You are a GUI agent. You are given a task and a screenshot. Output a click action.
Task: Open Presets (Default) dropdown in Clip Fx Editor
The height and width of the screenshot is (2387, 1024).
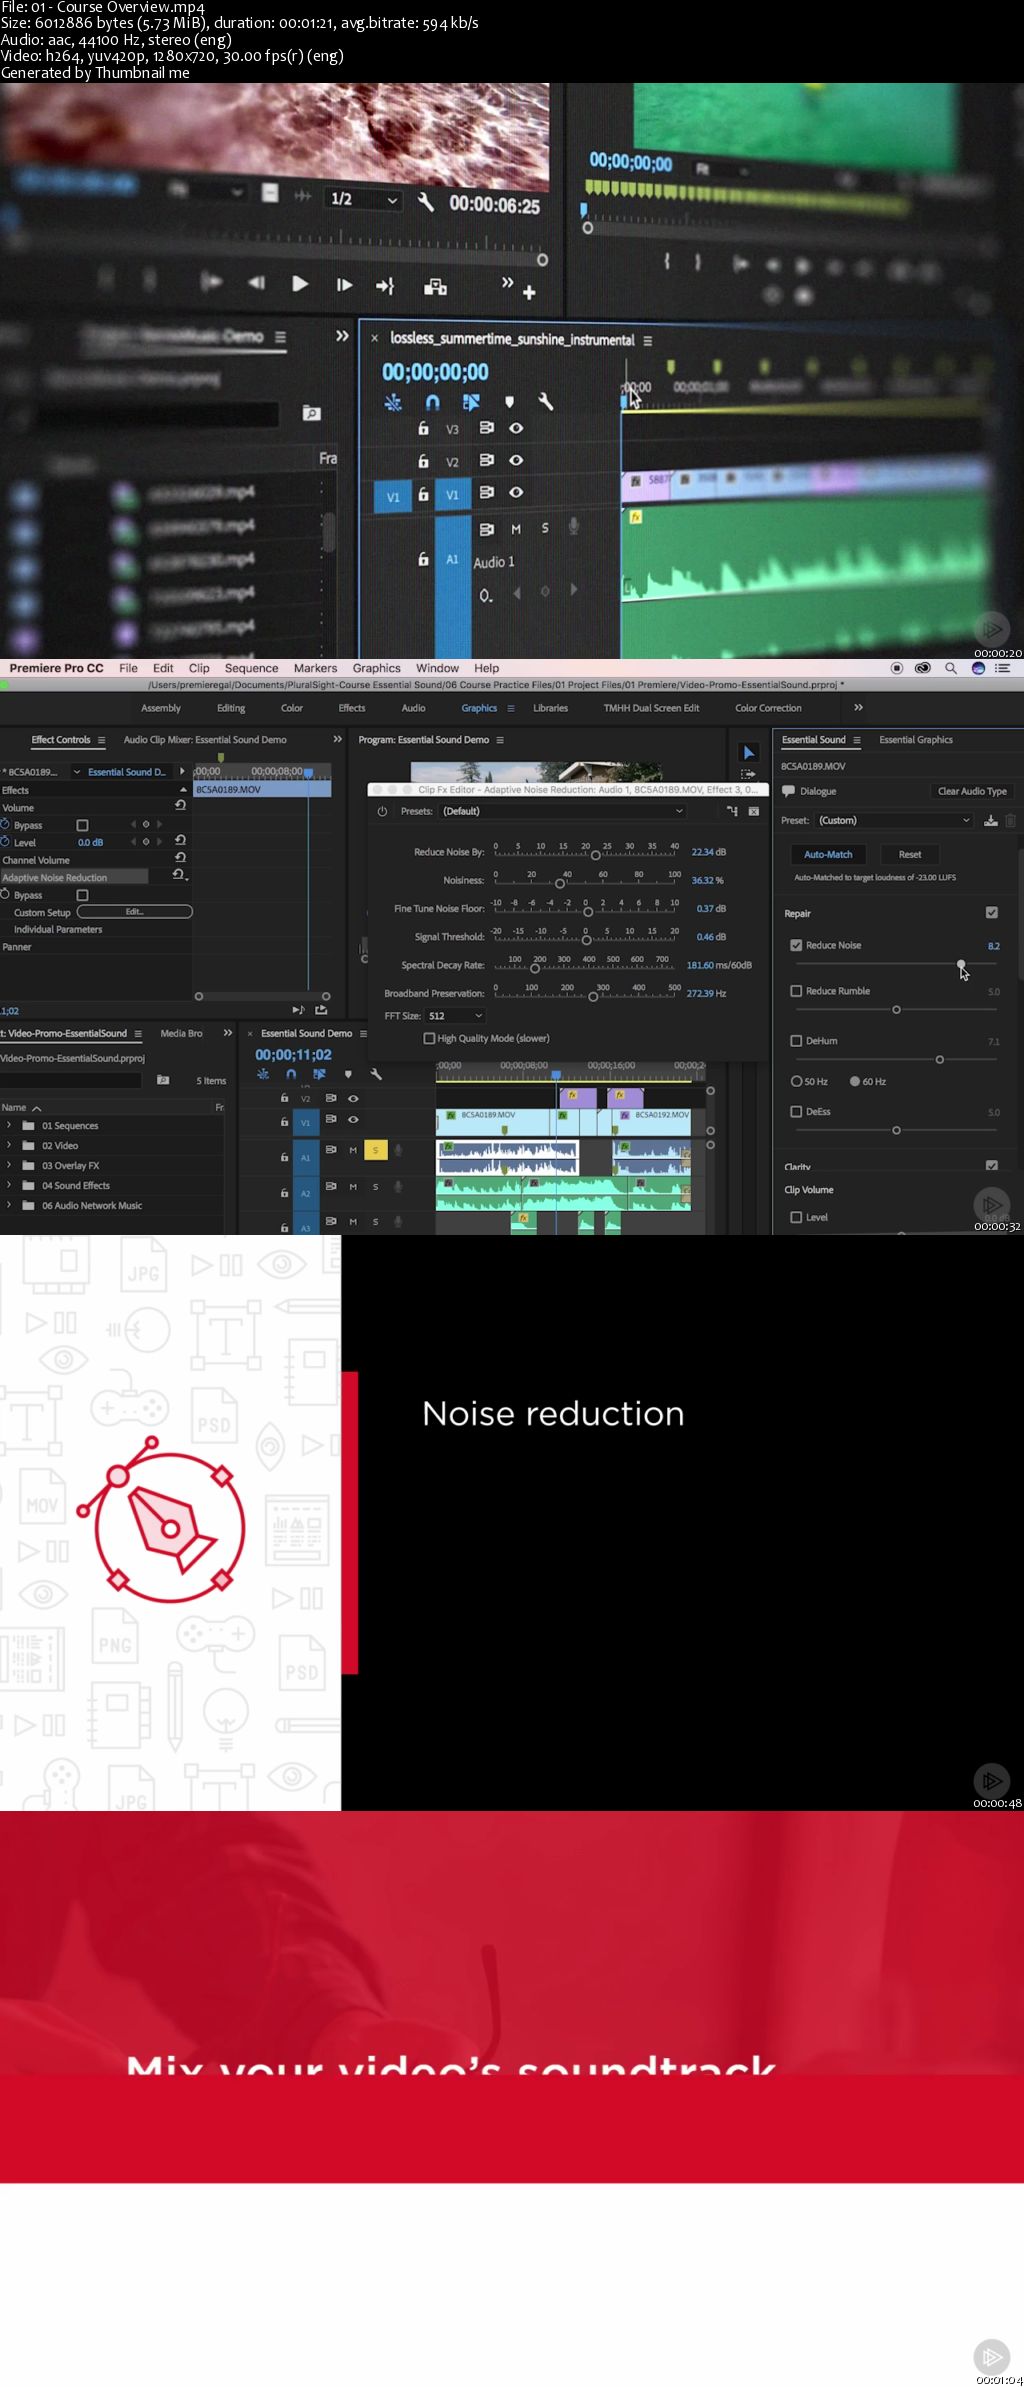[563, 811]
